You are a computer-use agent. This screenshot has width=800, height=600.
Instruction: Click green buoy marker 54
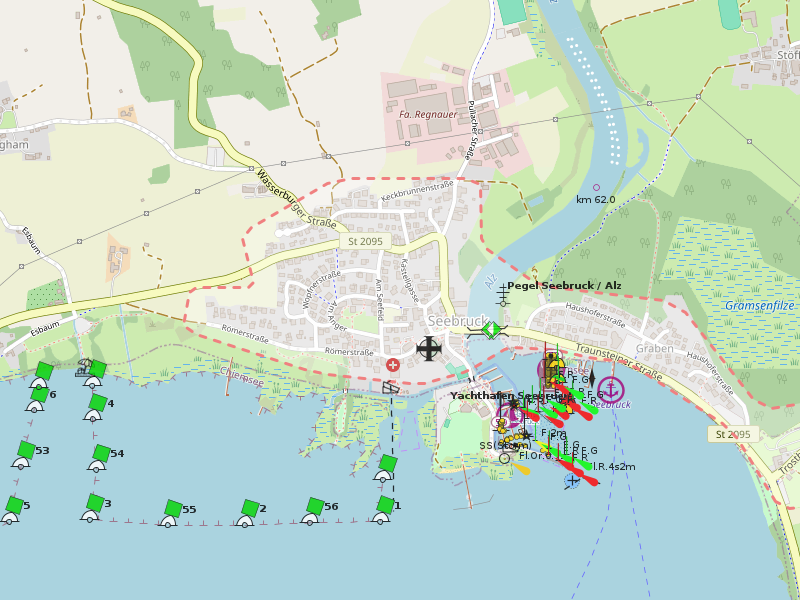click(x=100, y=454)
